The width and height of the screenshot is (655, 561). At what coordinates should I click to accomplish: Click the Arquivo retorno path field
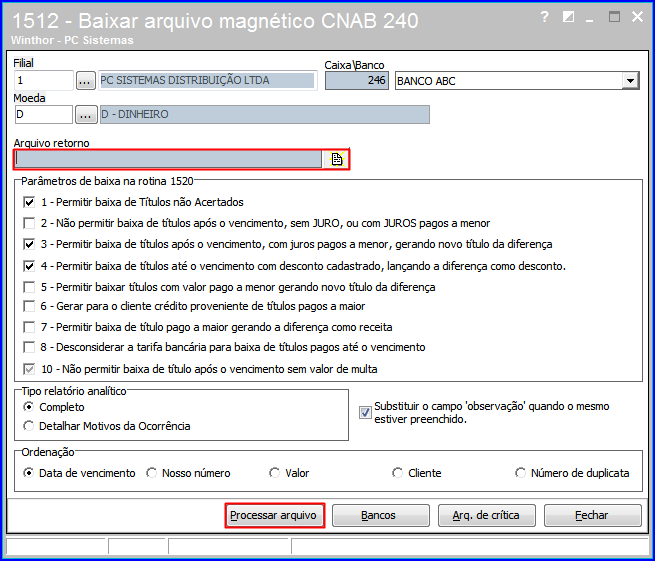[168, 159]
